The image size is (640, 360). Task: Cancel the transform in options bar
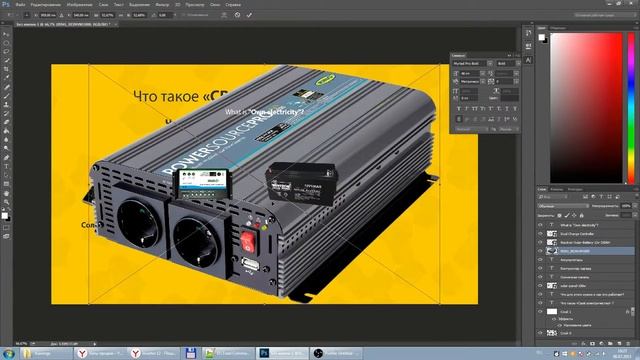coord(238,15)
